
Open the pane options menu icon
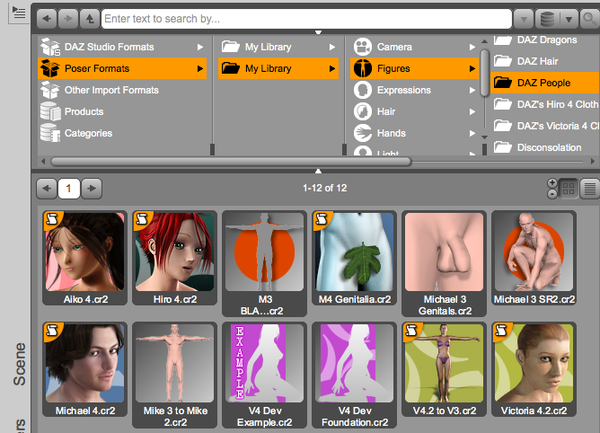coord(18,13)
